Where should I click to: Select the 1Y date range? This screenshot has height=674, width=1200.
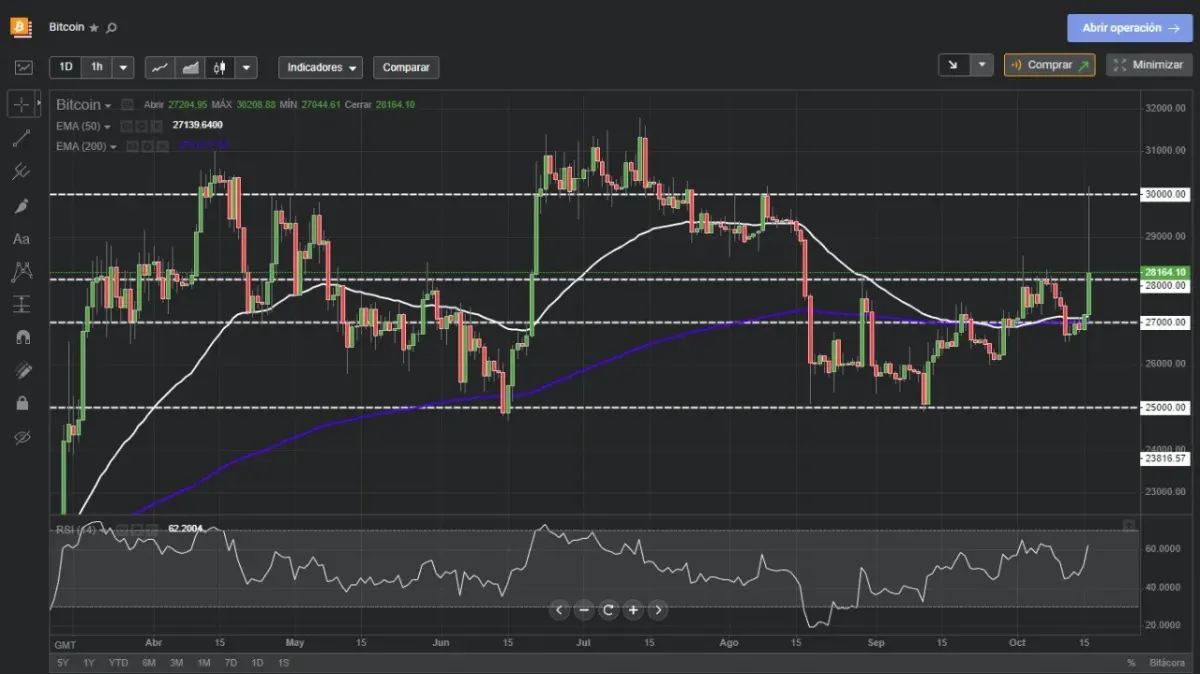tap(89, 663)
